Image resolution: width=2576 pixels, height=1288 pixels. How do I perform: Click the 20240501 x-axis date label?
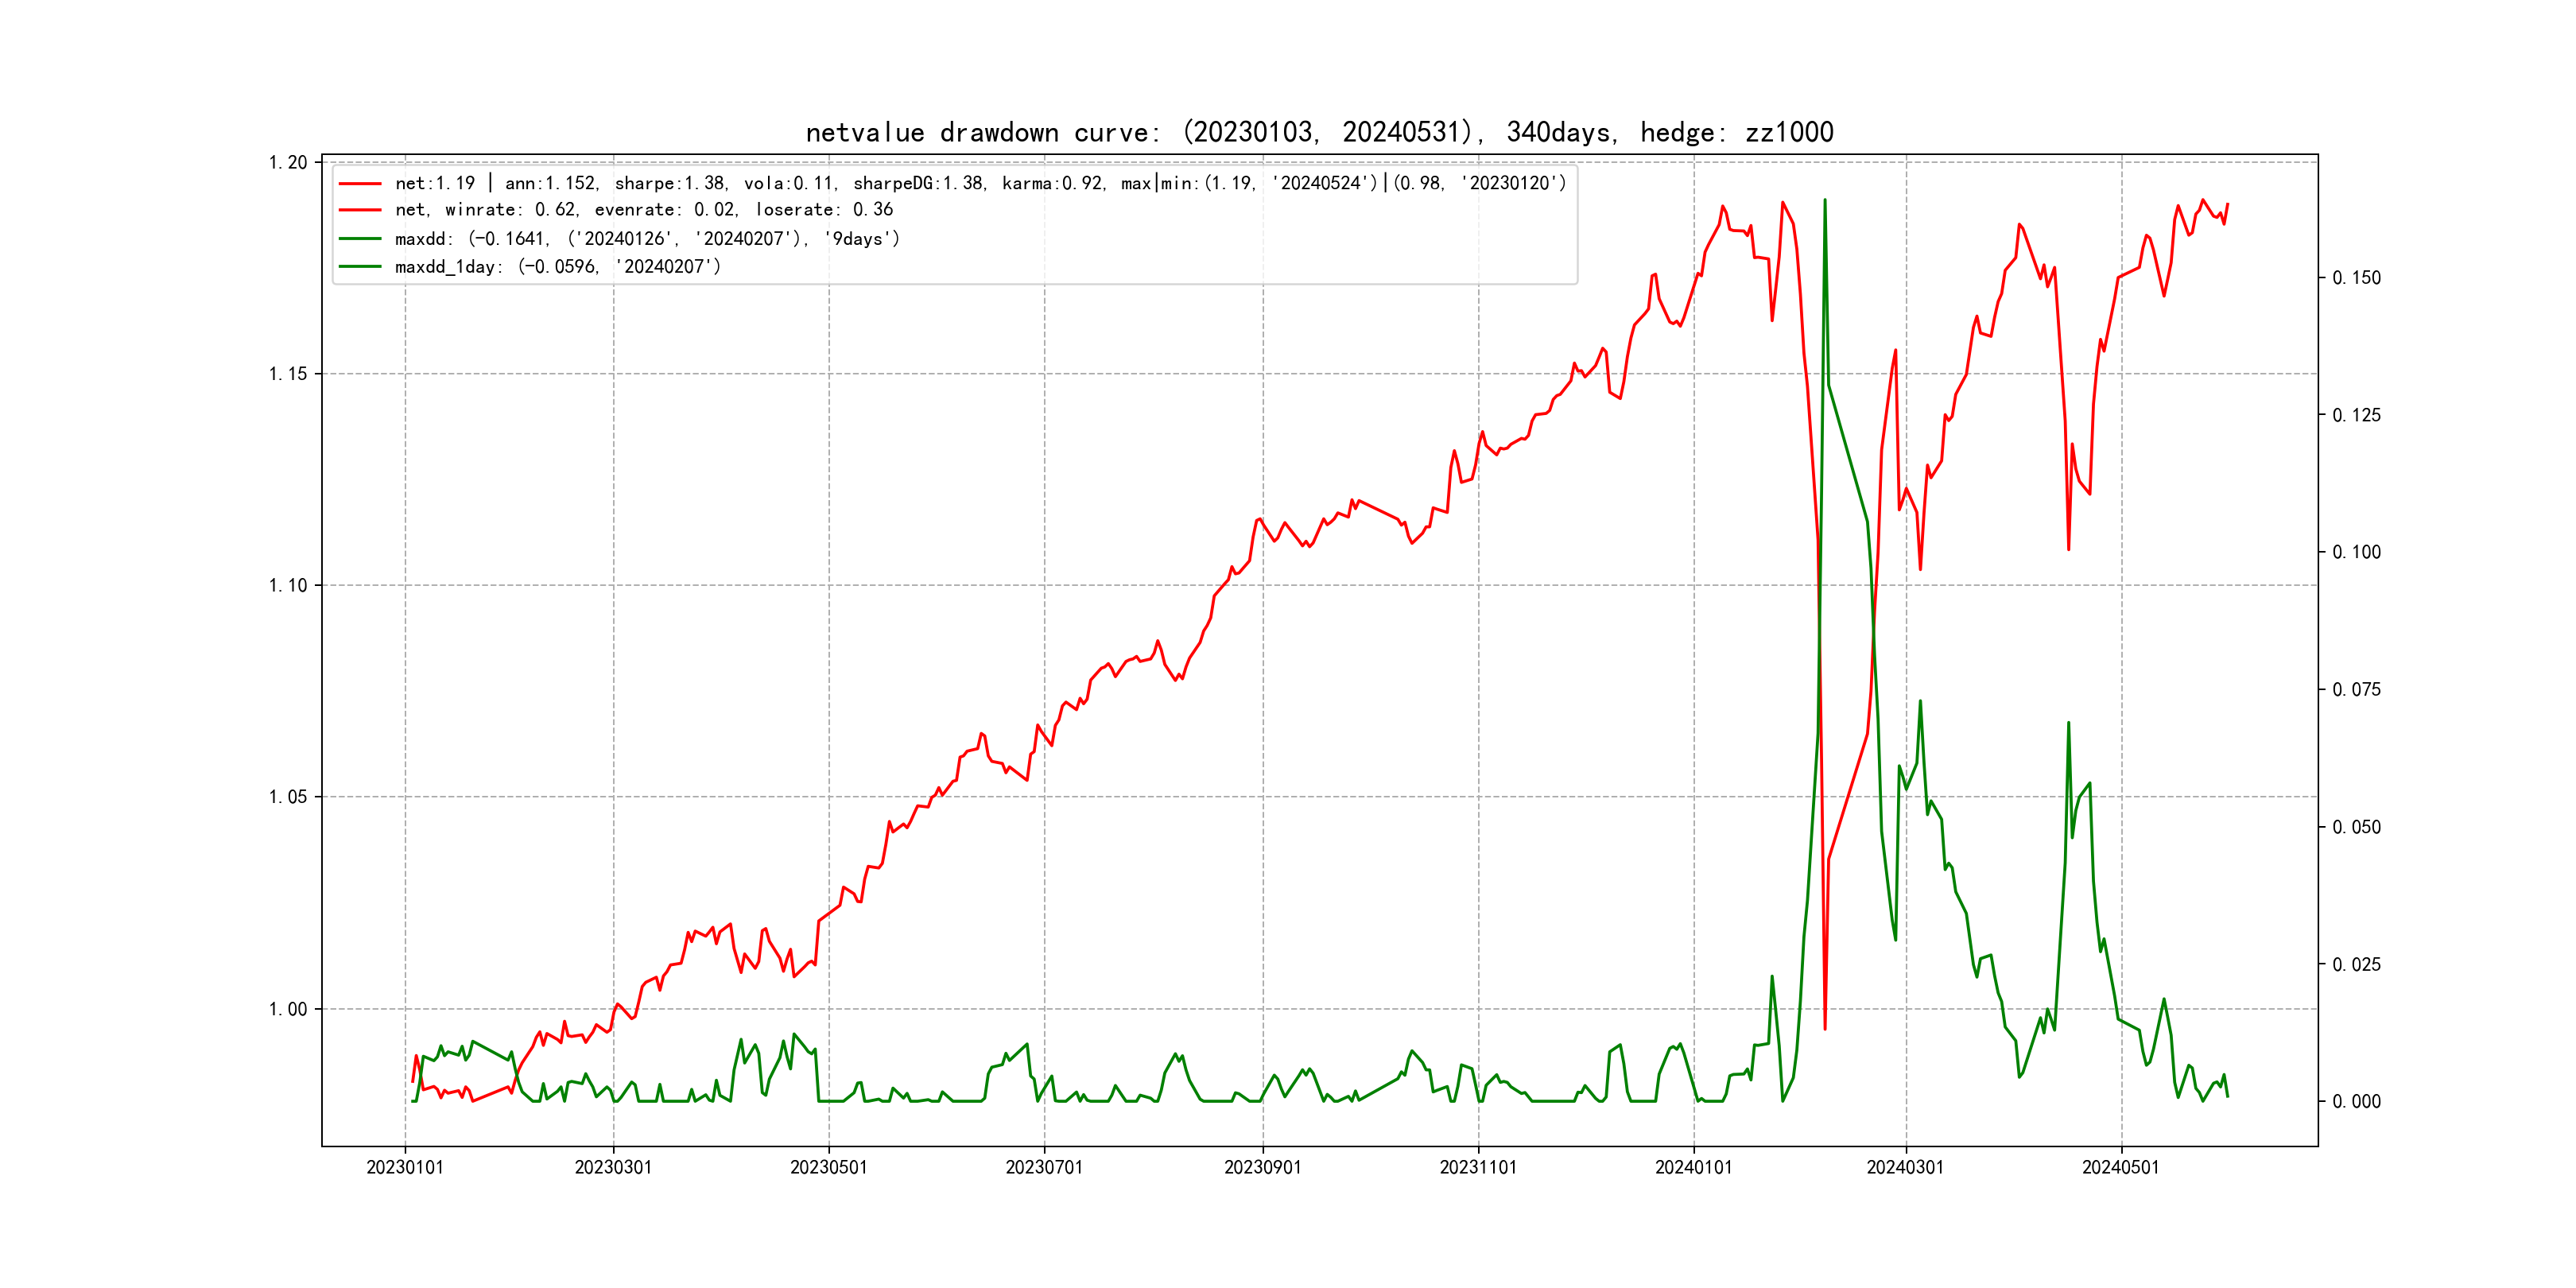[2121, 1167]
